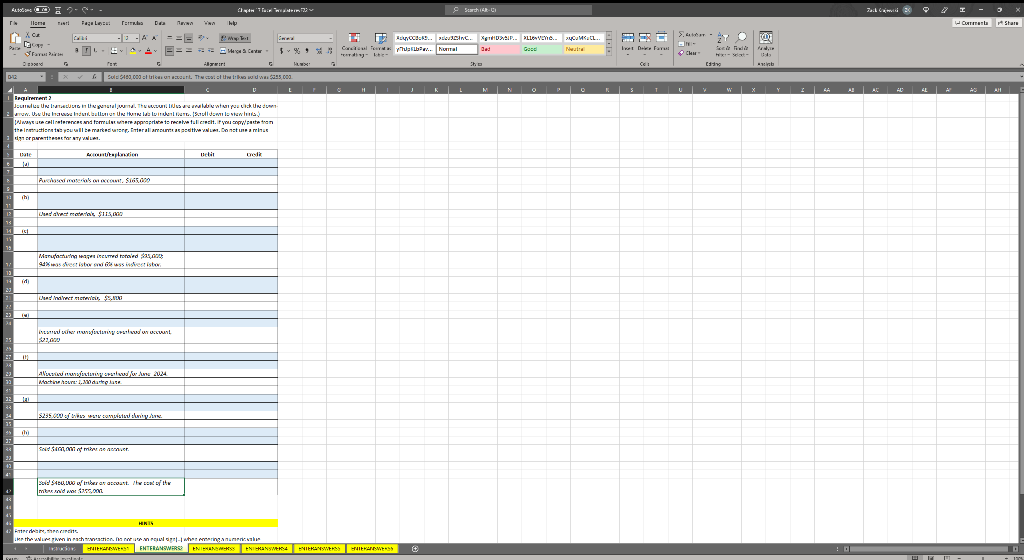The height and width of the screenshot is (560, 1024).
Task: Click the Share button
Action: tap(1008, 23)
